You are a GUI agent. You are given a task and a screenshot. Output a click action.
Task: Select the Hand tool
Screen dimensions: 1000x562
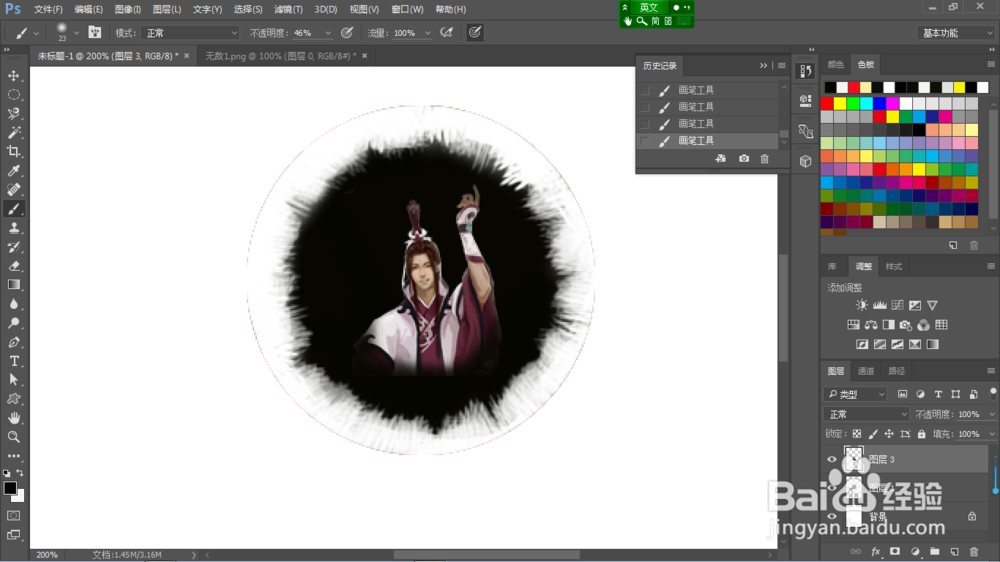(13, 418)
